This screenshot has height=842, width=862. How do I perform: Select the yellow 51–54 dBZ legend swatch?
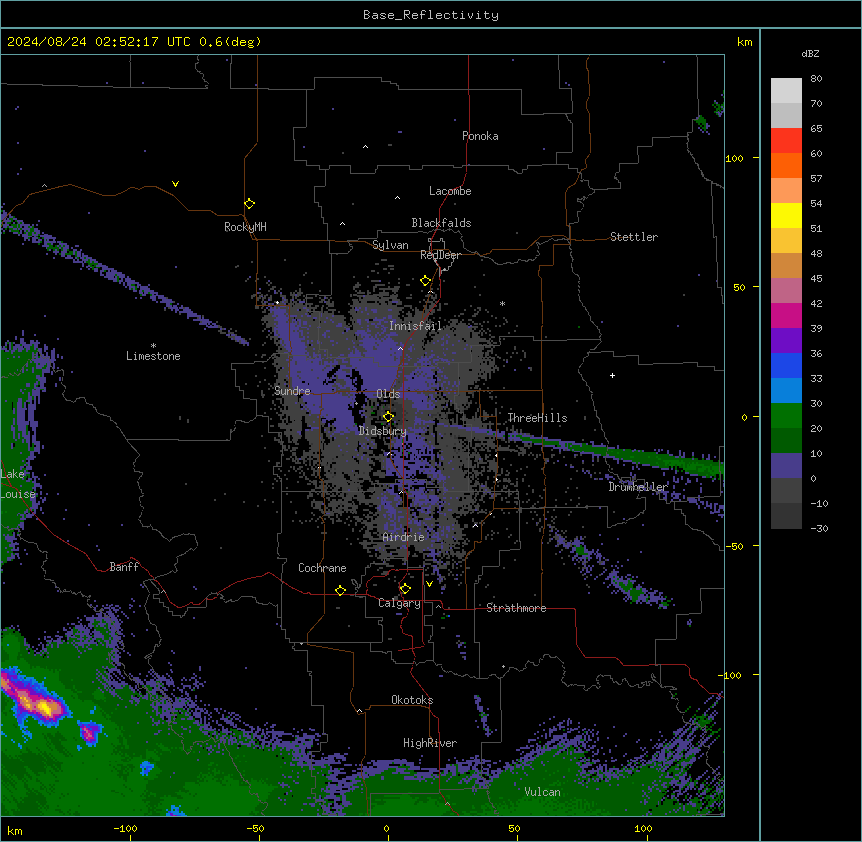coord(786,215)
